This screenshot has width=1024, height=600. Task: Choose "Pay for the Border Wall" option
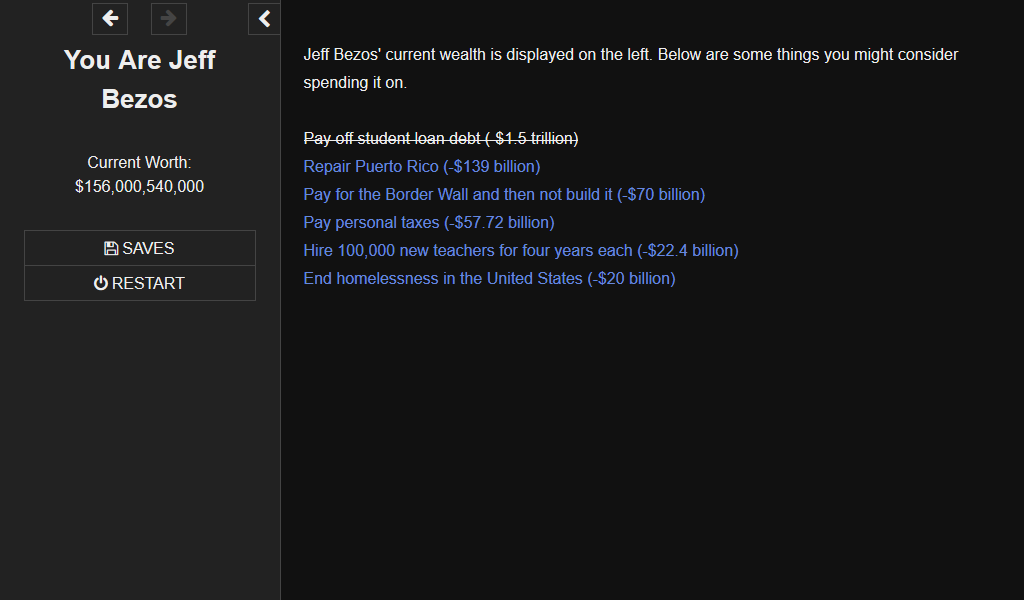(x=503, y=194)
